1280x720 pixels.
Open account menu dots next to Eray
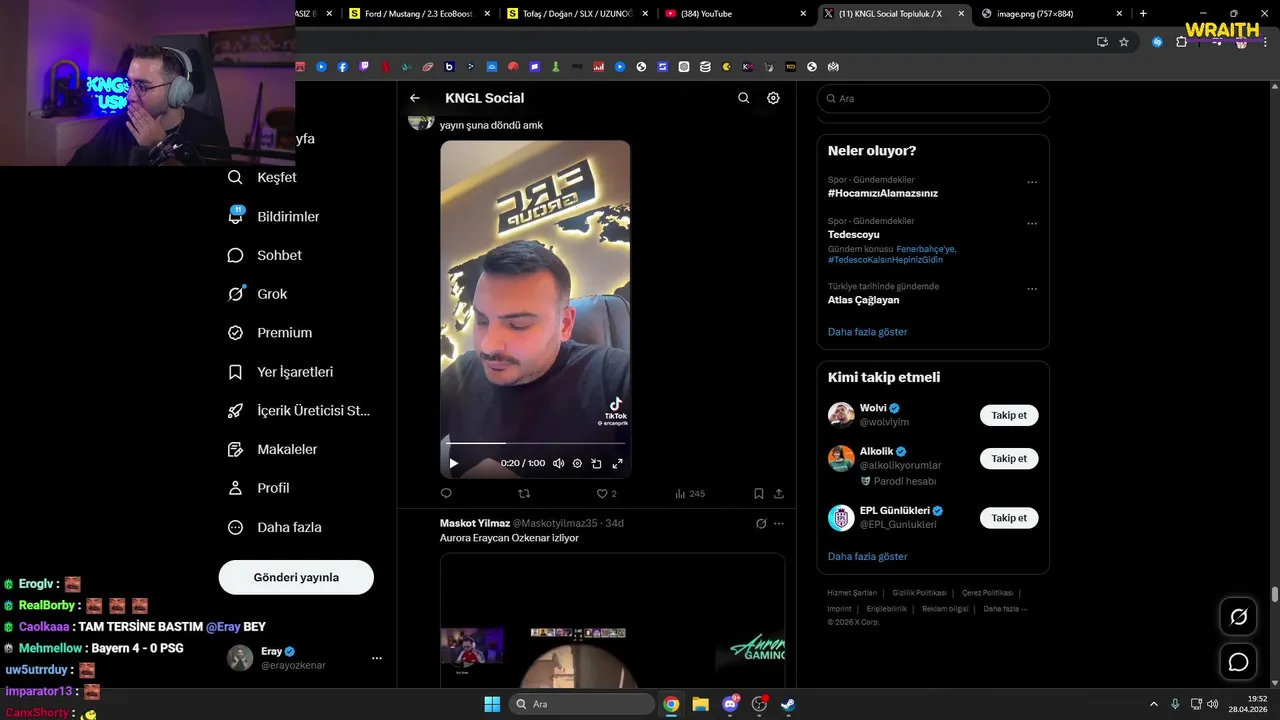pyautogui.click(x=377, y=658)
